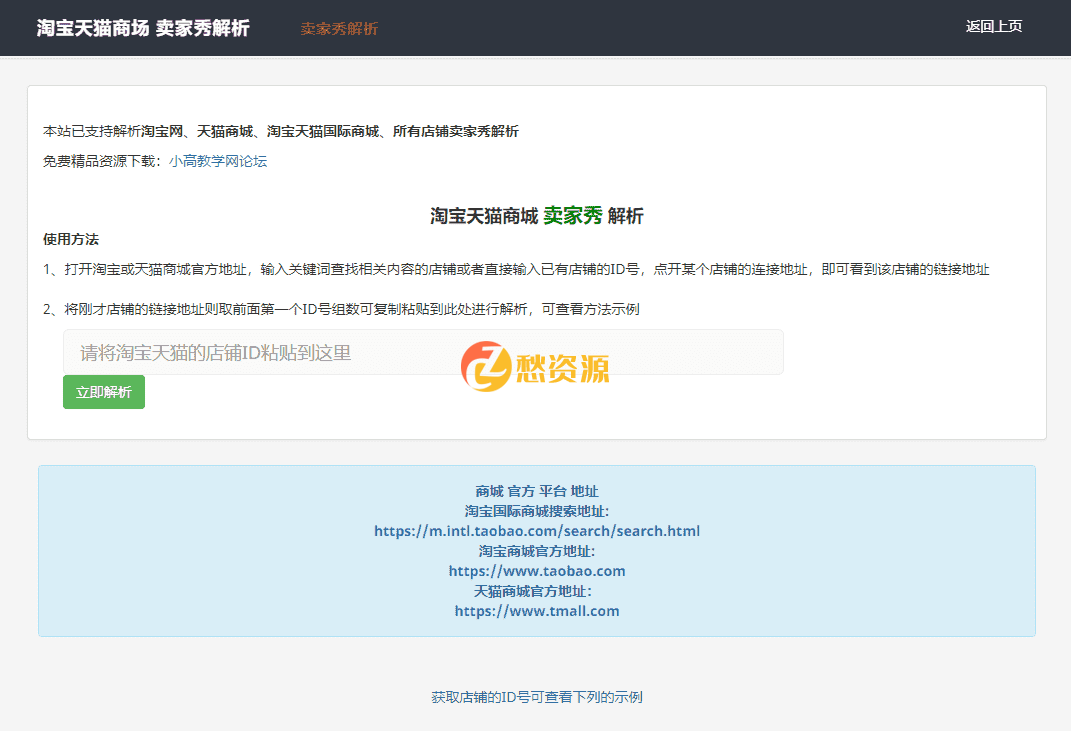This screenshot has width=1071, height=731.
Task: Select the 卖家秀解析 navigation menu item
Action: pos(338,28)
